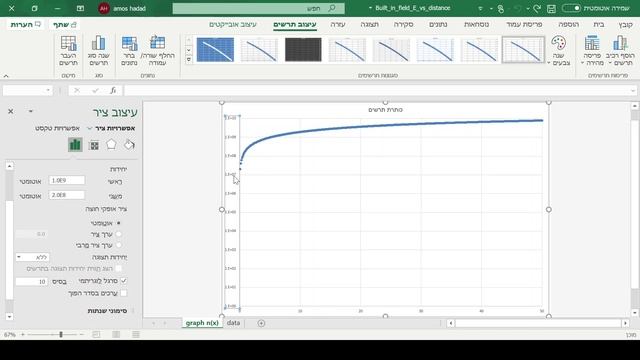This screenshot has height=360, width=640.
Task: Click the Share button
Action: pyautogui.click(x=65, y=25)
